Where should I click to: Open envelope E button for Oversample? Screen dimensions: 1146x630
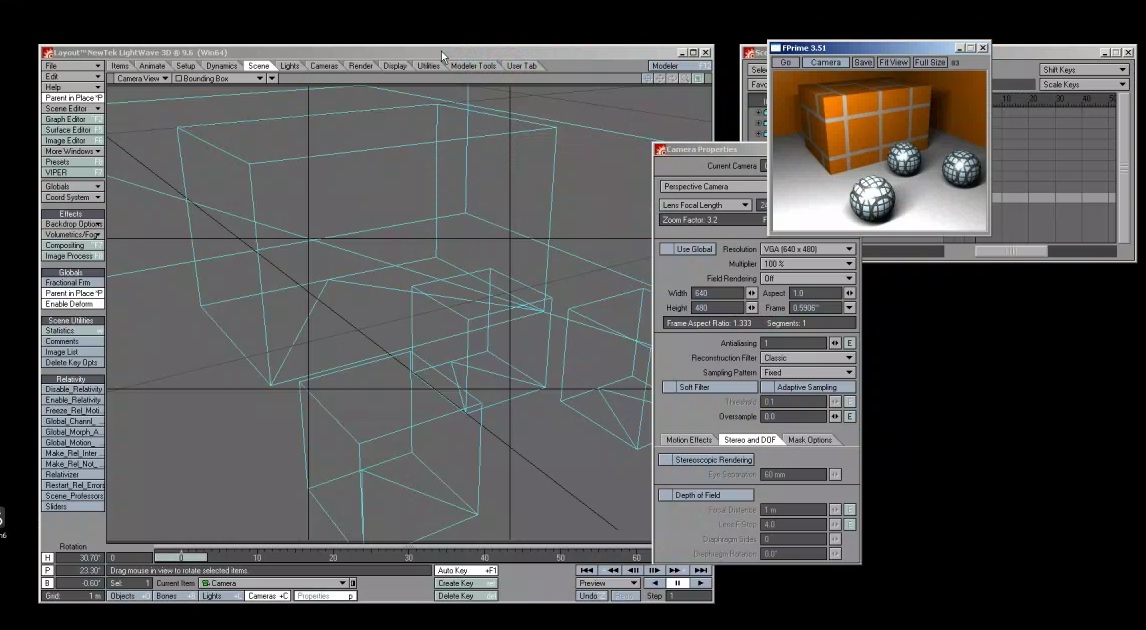pyautogui.click(x=849, y=417)
